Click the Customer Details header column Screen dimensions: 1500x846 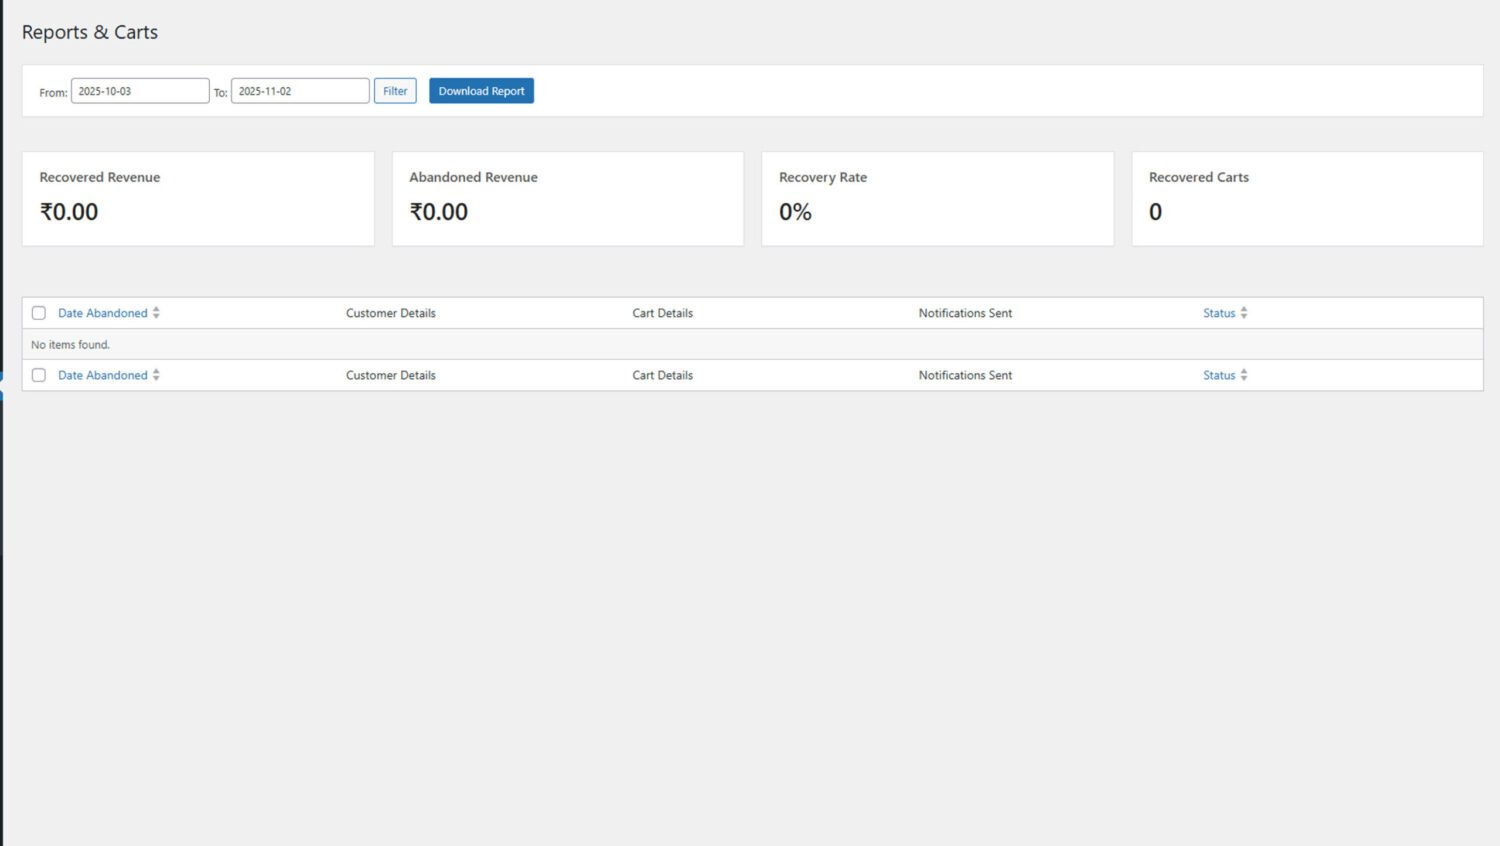pyautogui.click(x=390, y=313)
